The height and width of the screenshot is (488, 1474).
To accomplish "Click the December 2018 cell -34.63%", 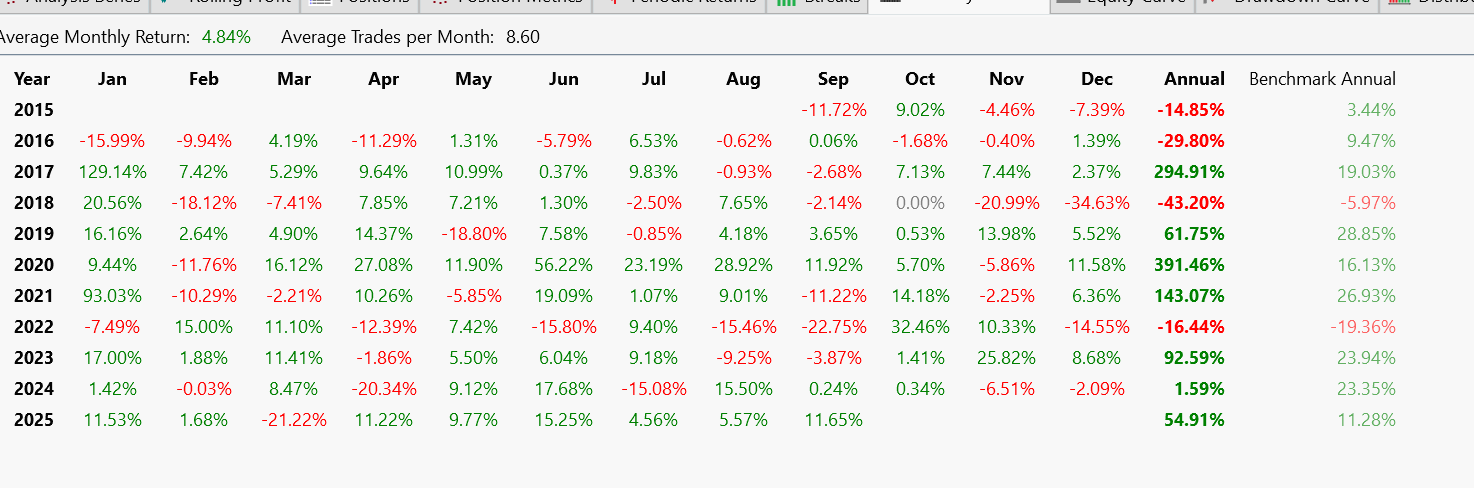I will [1096, 203].
